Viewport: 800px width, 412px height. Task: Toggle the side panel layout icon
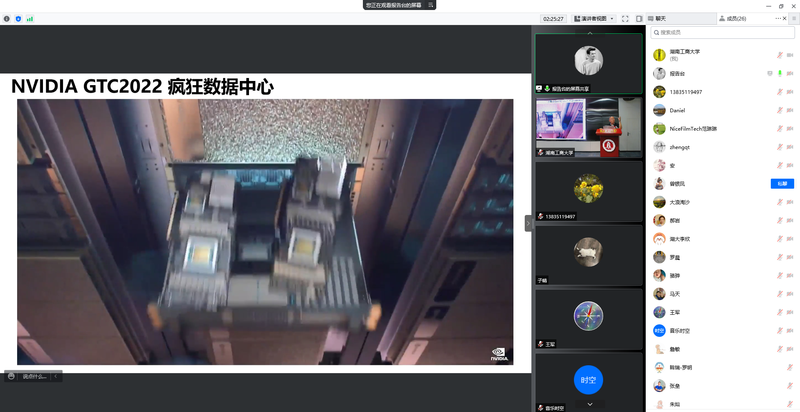coord(639,18)
